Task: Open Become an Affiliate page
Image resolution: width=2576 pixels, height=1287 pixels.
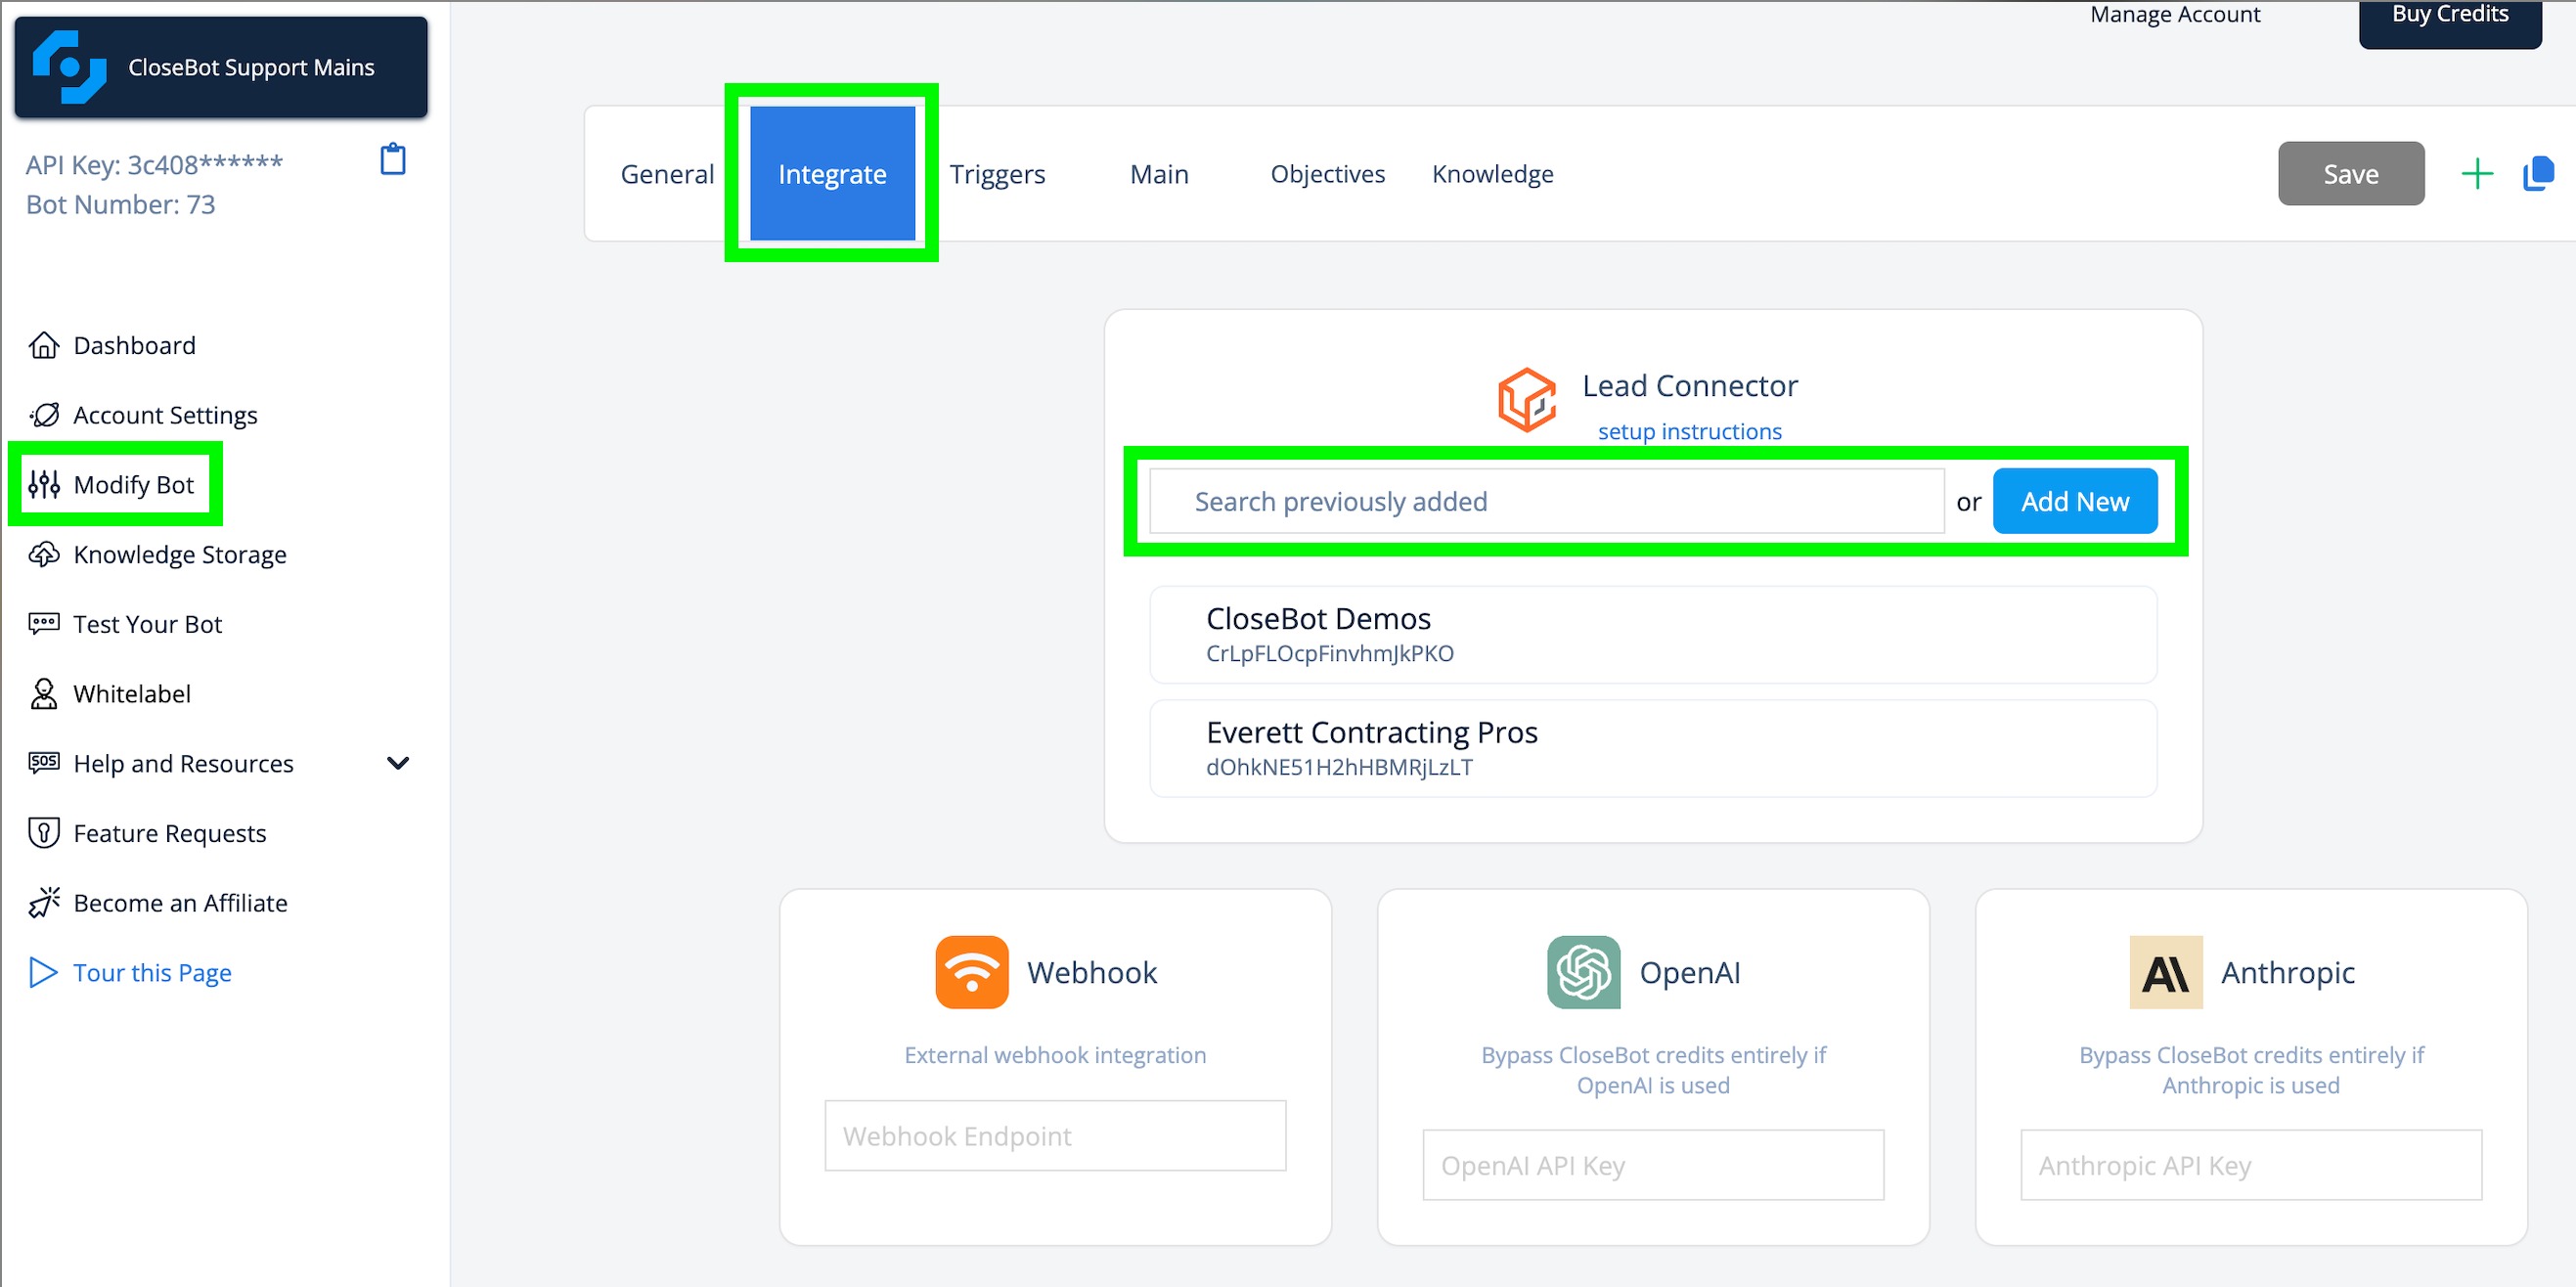Action: pyautogui.click(x=180, y=903)
